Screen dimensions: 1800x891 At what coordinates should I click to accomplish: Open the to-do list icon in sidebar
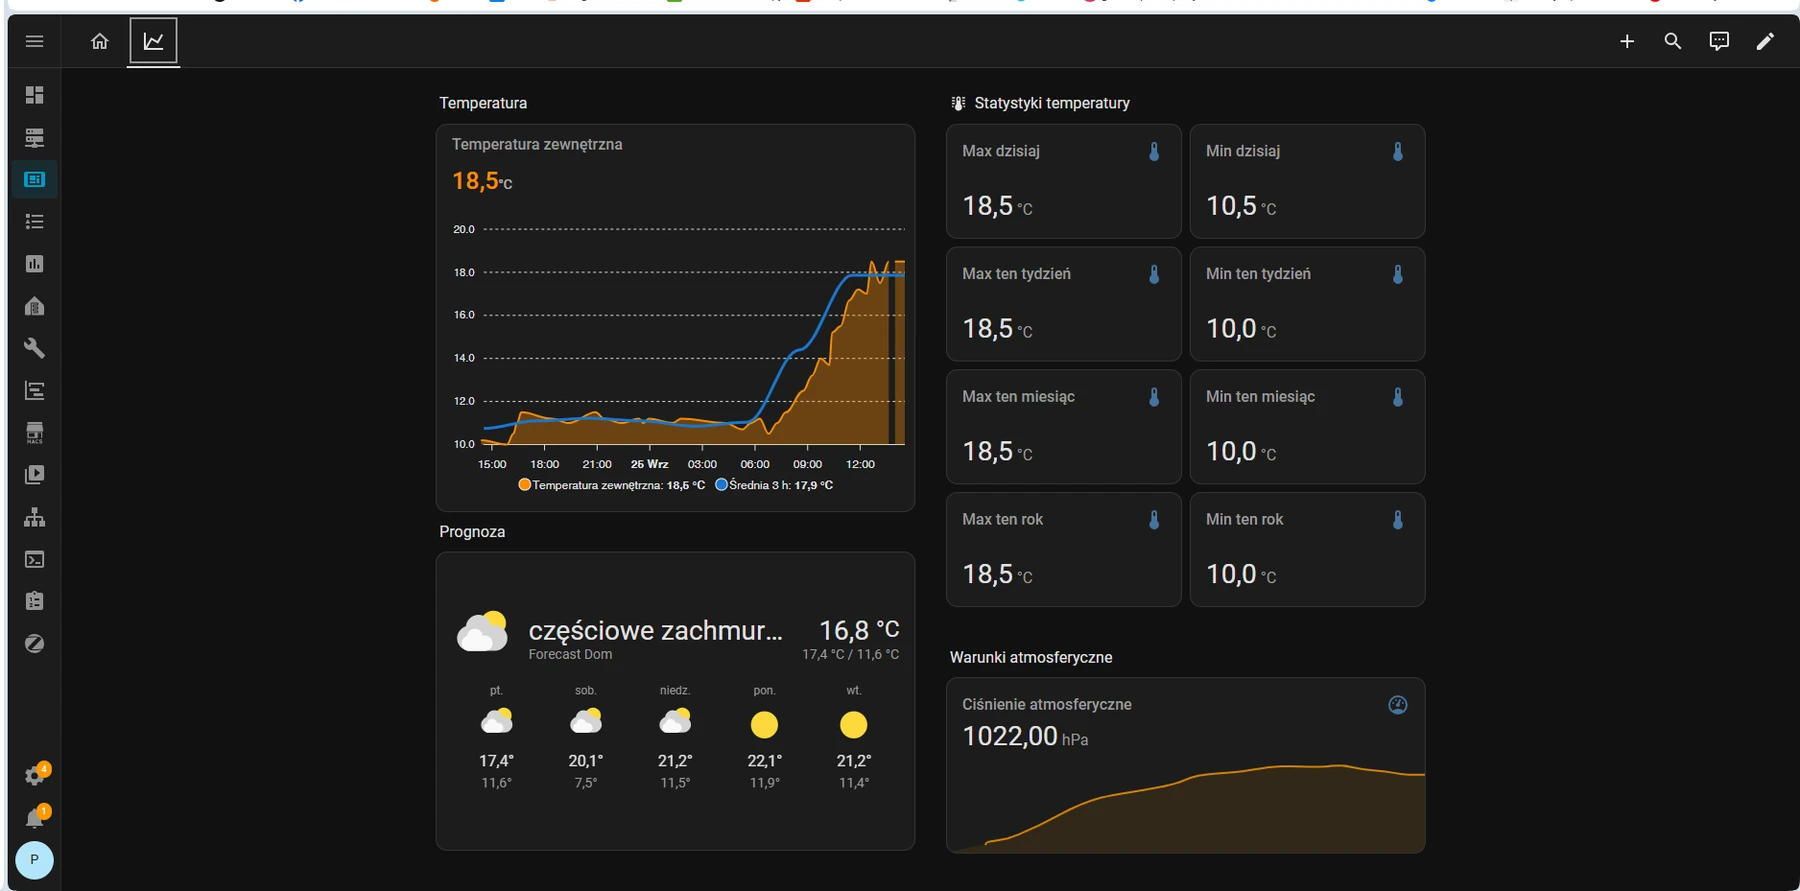34,222
